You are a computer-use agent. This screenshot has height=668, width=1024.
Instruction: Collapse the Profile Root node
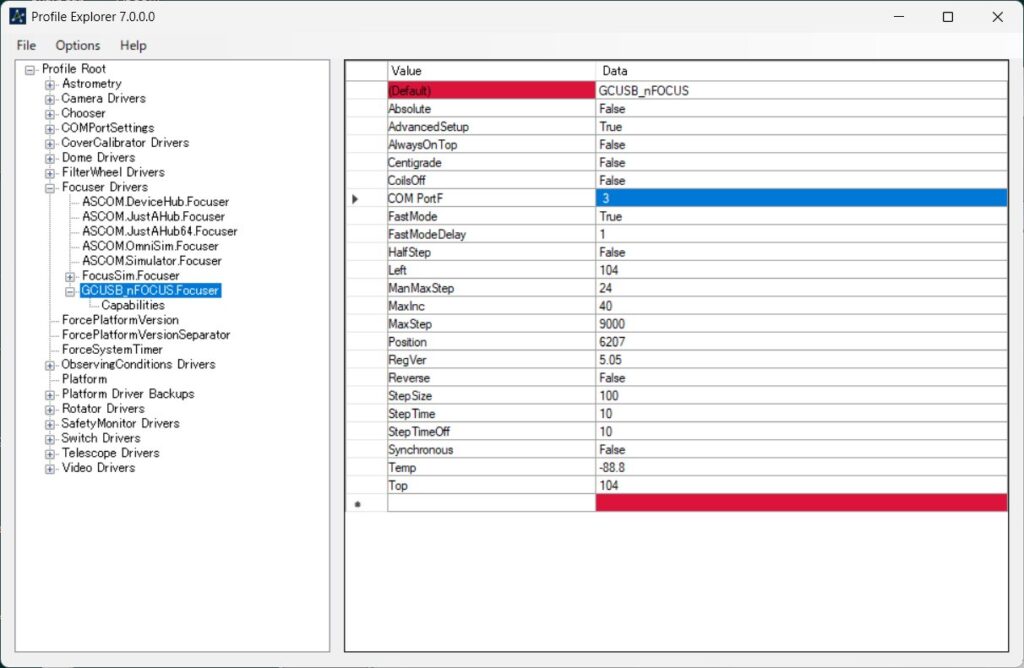[30, 70]
